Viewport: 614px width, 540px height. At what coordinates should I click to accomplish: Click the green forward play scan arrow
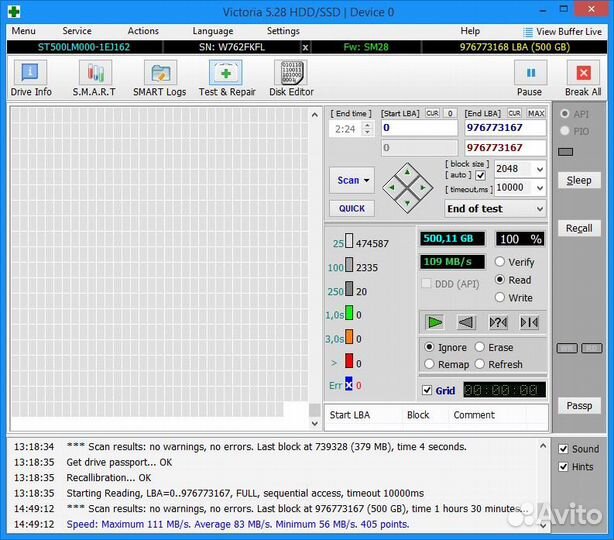(x=435, y=322)
